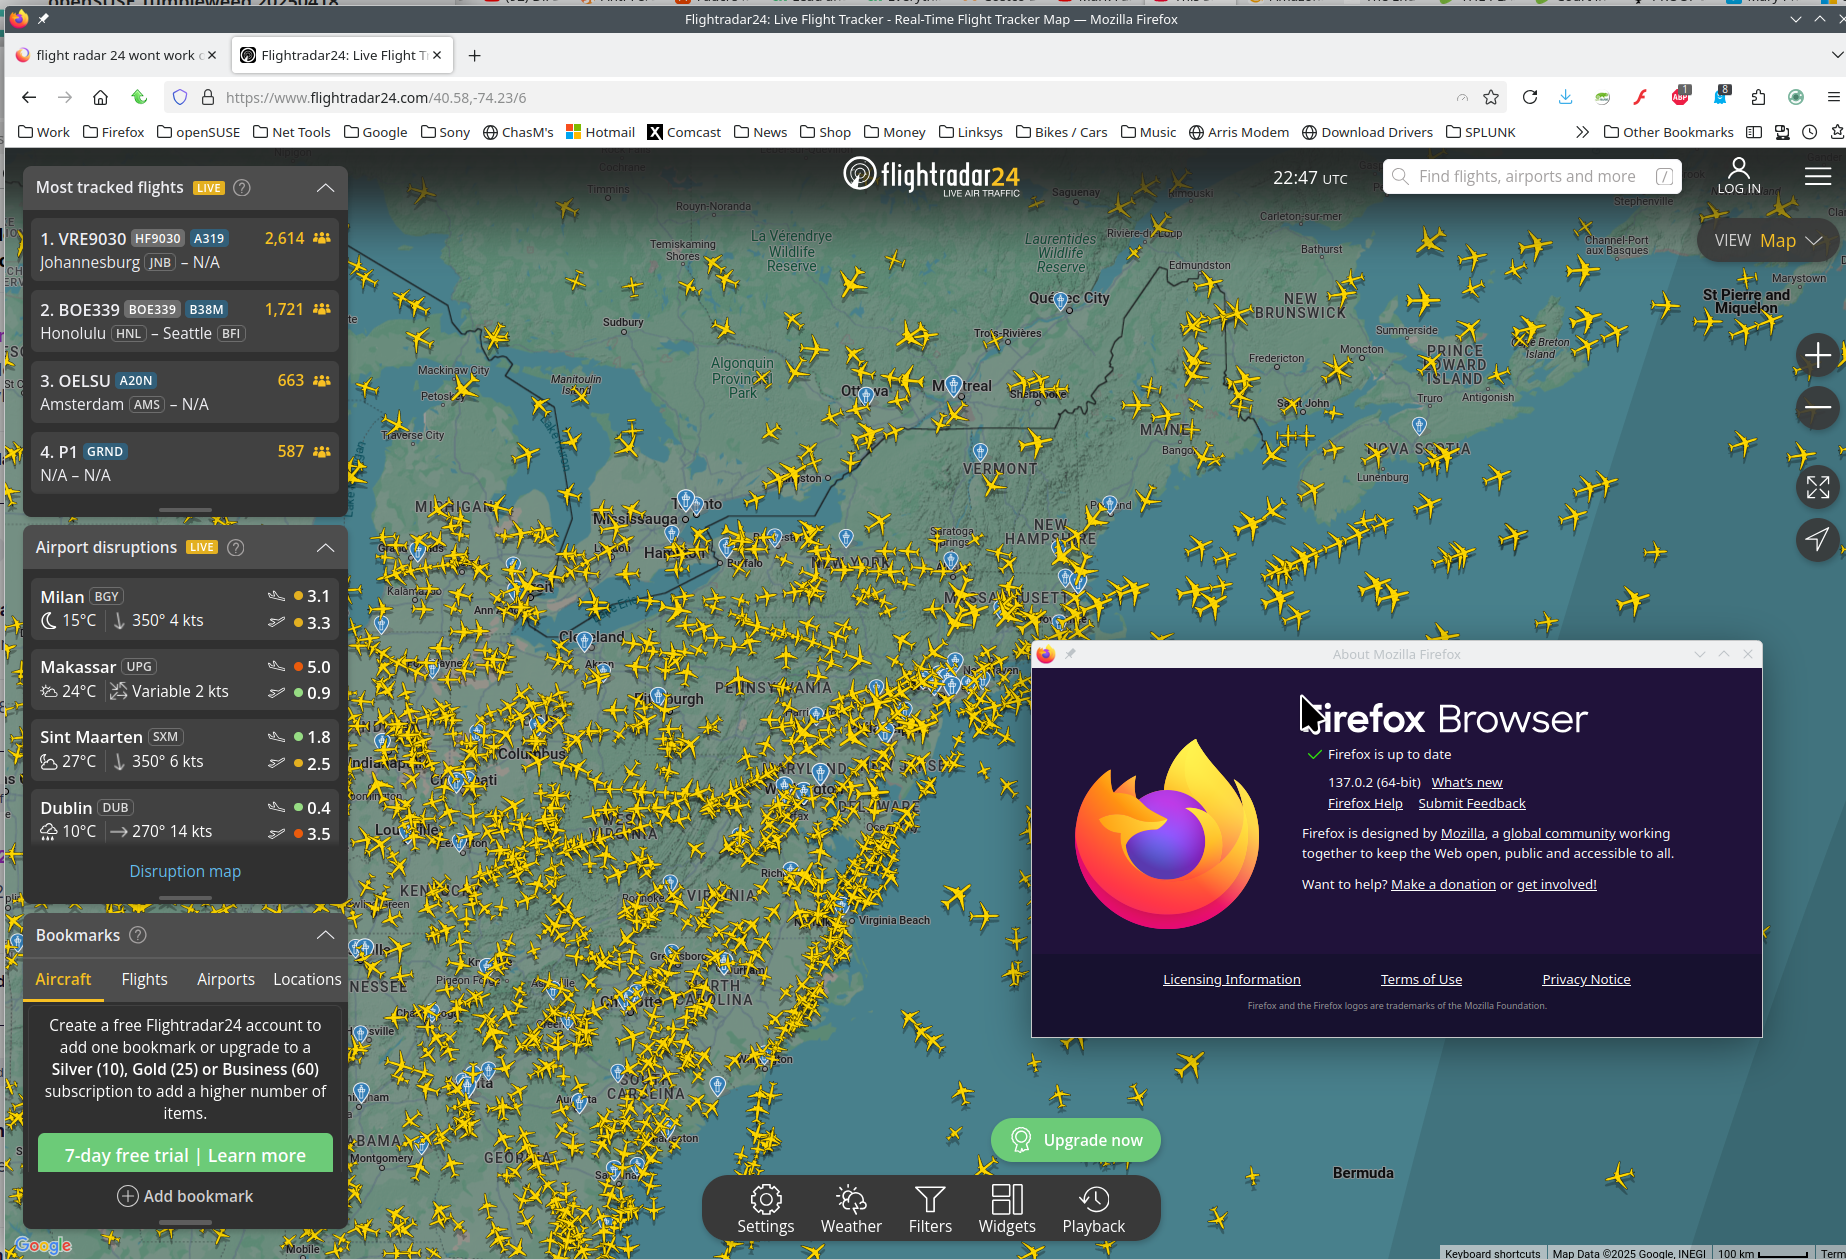Screen dimensions: 1846x1260
Task: Open the Widgets panel
Action: [x=1007, y=1209]
